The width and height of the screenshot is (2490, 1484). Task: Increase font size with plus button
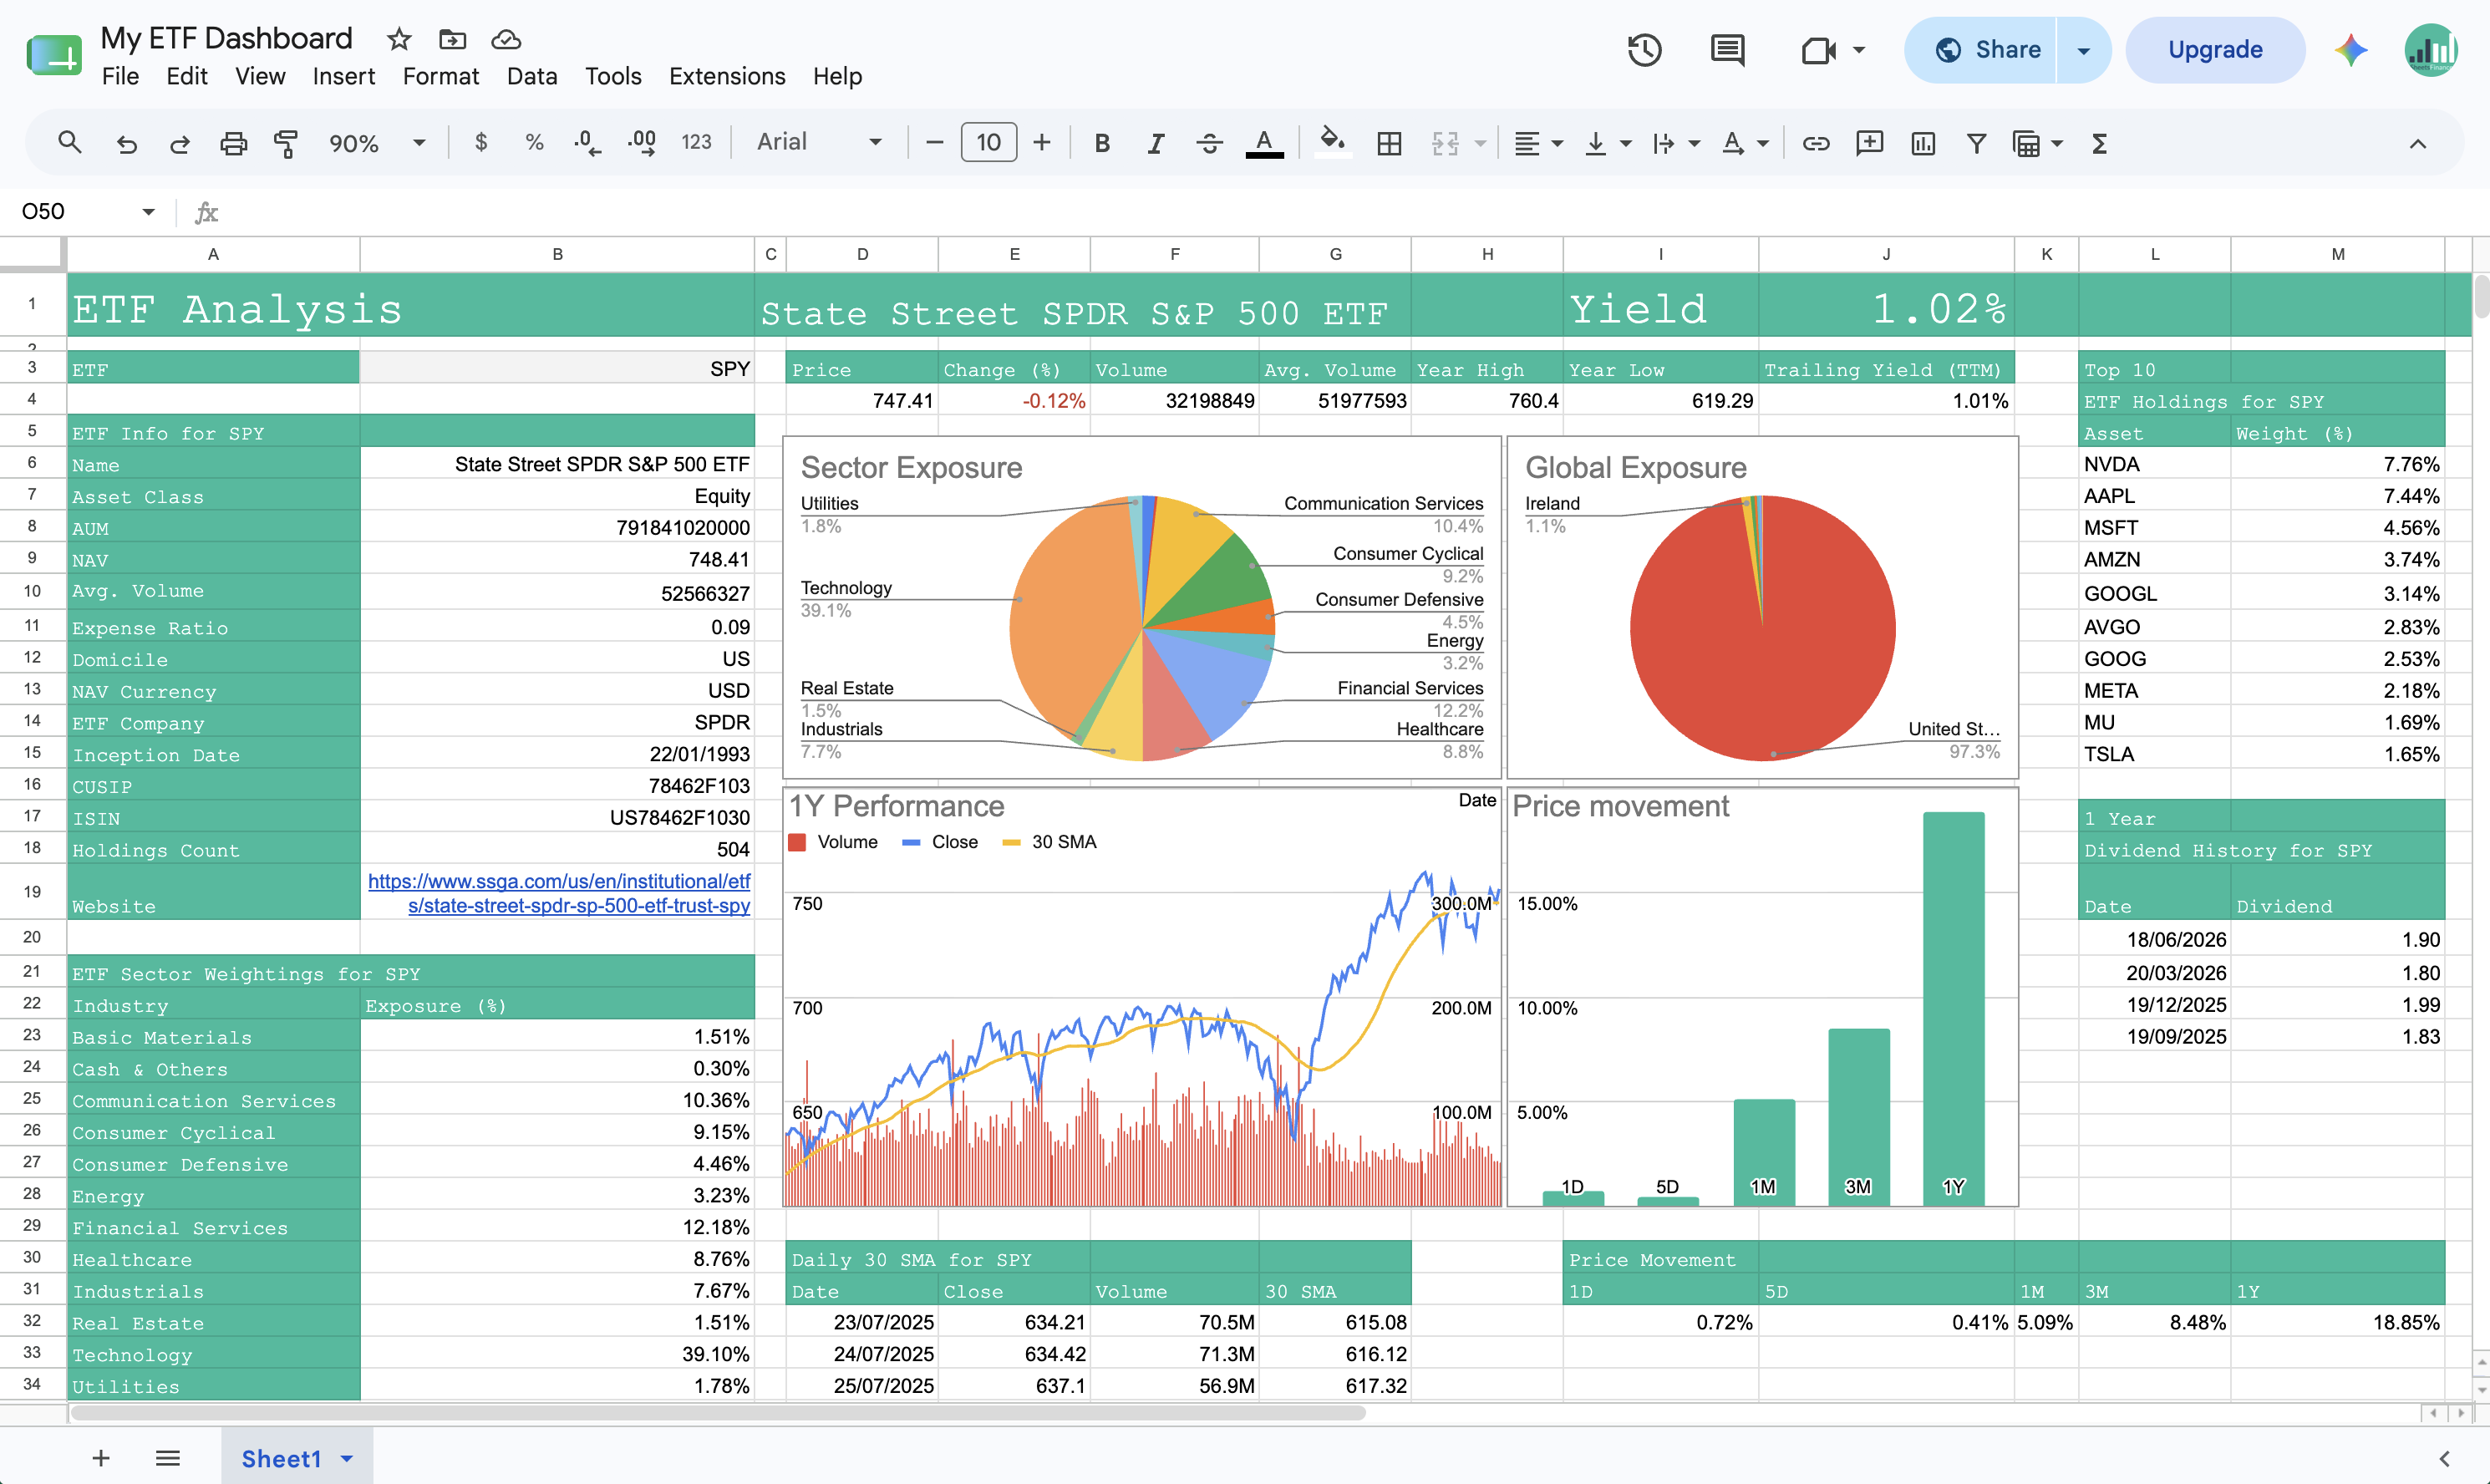1042,143
